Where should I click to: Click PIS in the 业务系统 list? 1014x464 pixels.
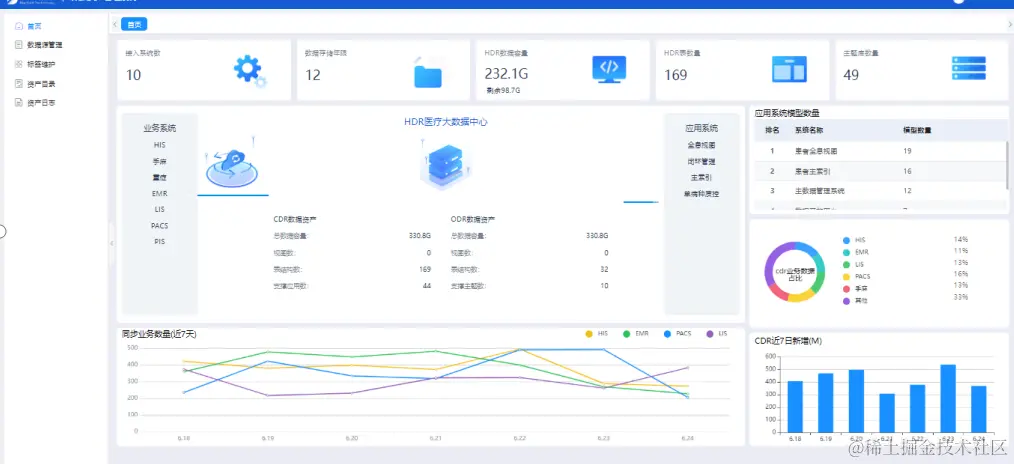(x=160, y=242)
